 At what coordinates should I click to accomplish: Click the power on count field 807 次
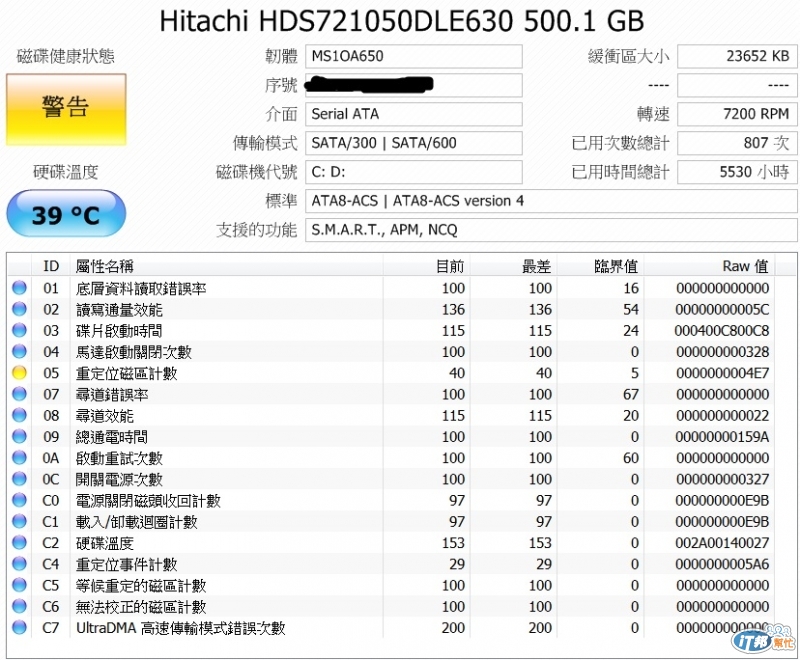(x=737, y=143)
